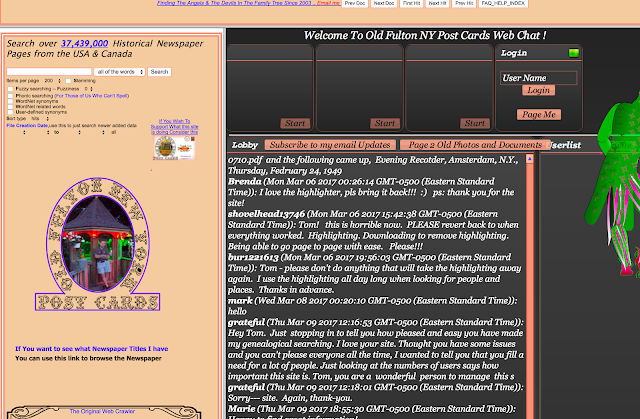This screenshot has width=640, height=419.
Task: Click Start in the panel beside Login
Action: pos(475,123)
